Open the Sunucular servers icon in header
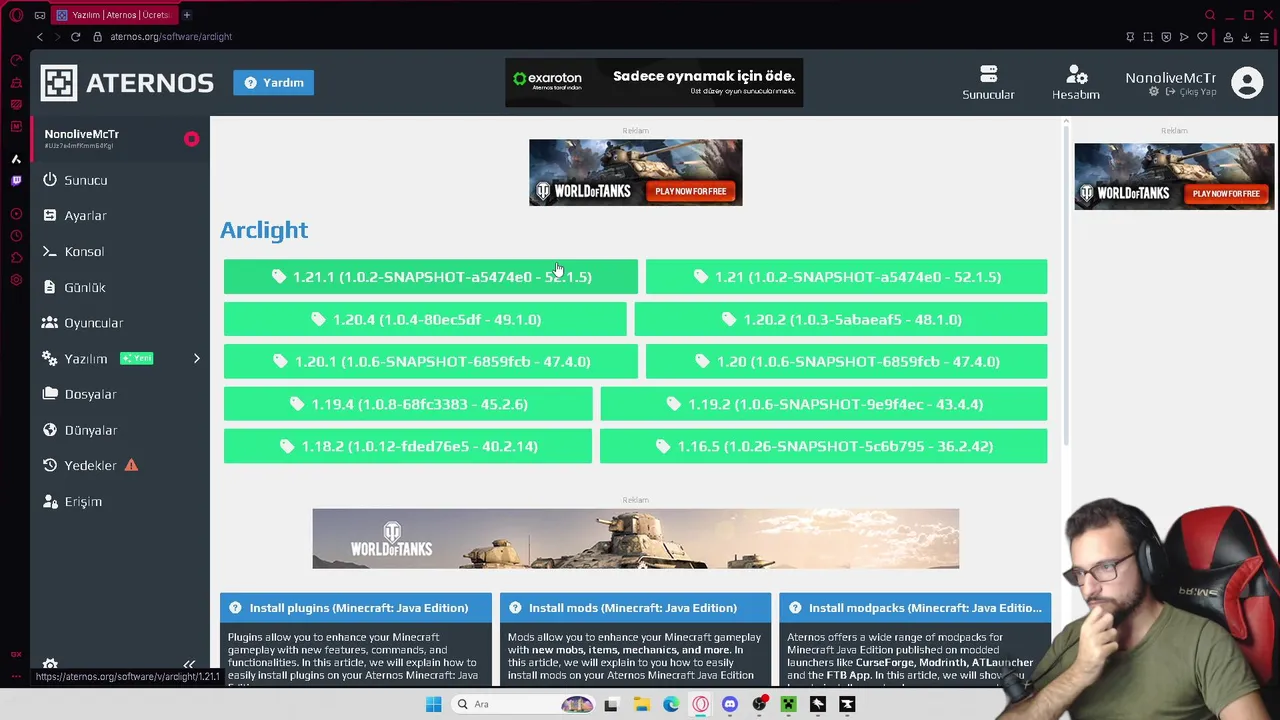Image resolution: width=1280 pixels, height=720 pixels. [x=988, y=74]
